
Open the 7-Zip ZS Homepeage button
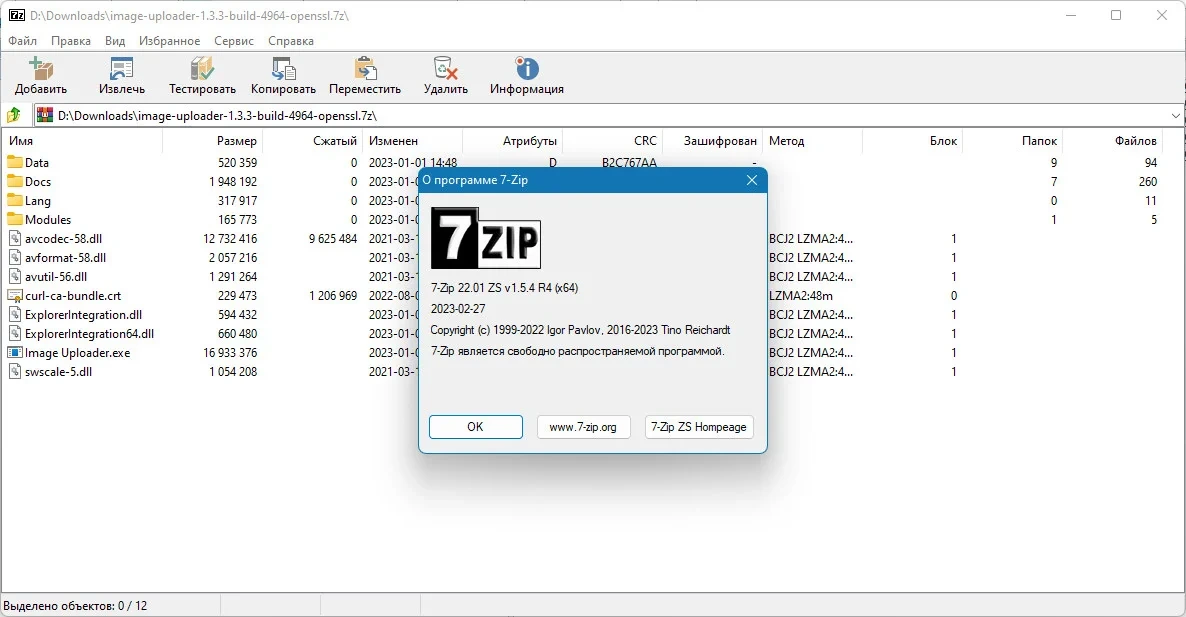699,426
